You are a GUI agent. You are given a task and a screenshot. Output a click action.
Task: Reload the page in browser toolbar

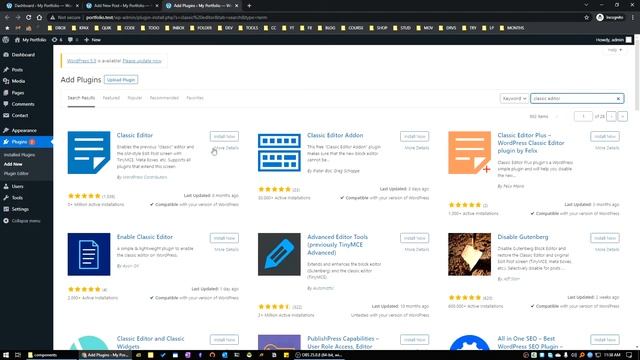click(x=28, y=18)
